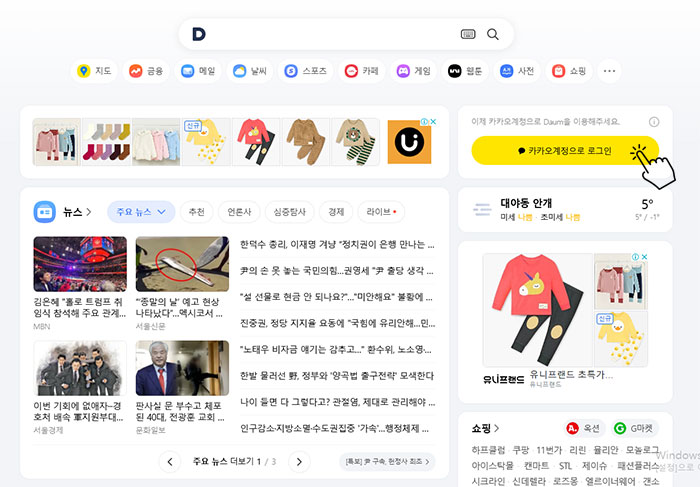
Task: Open headline starting 나이 들면 다 그렇다고
Action: [338, 402]
